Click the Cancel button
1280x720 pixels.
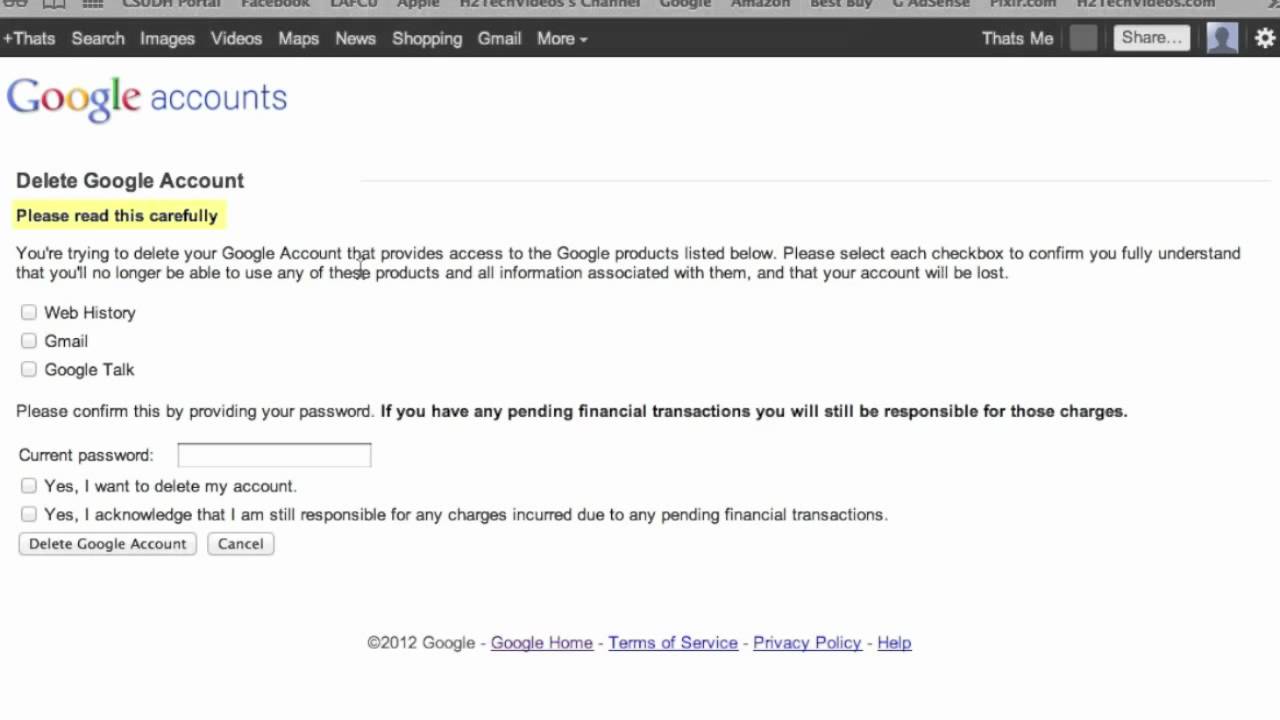pyautogui.click(x=241, y=544)
